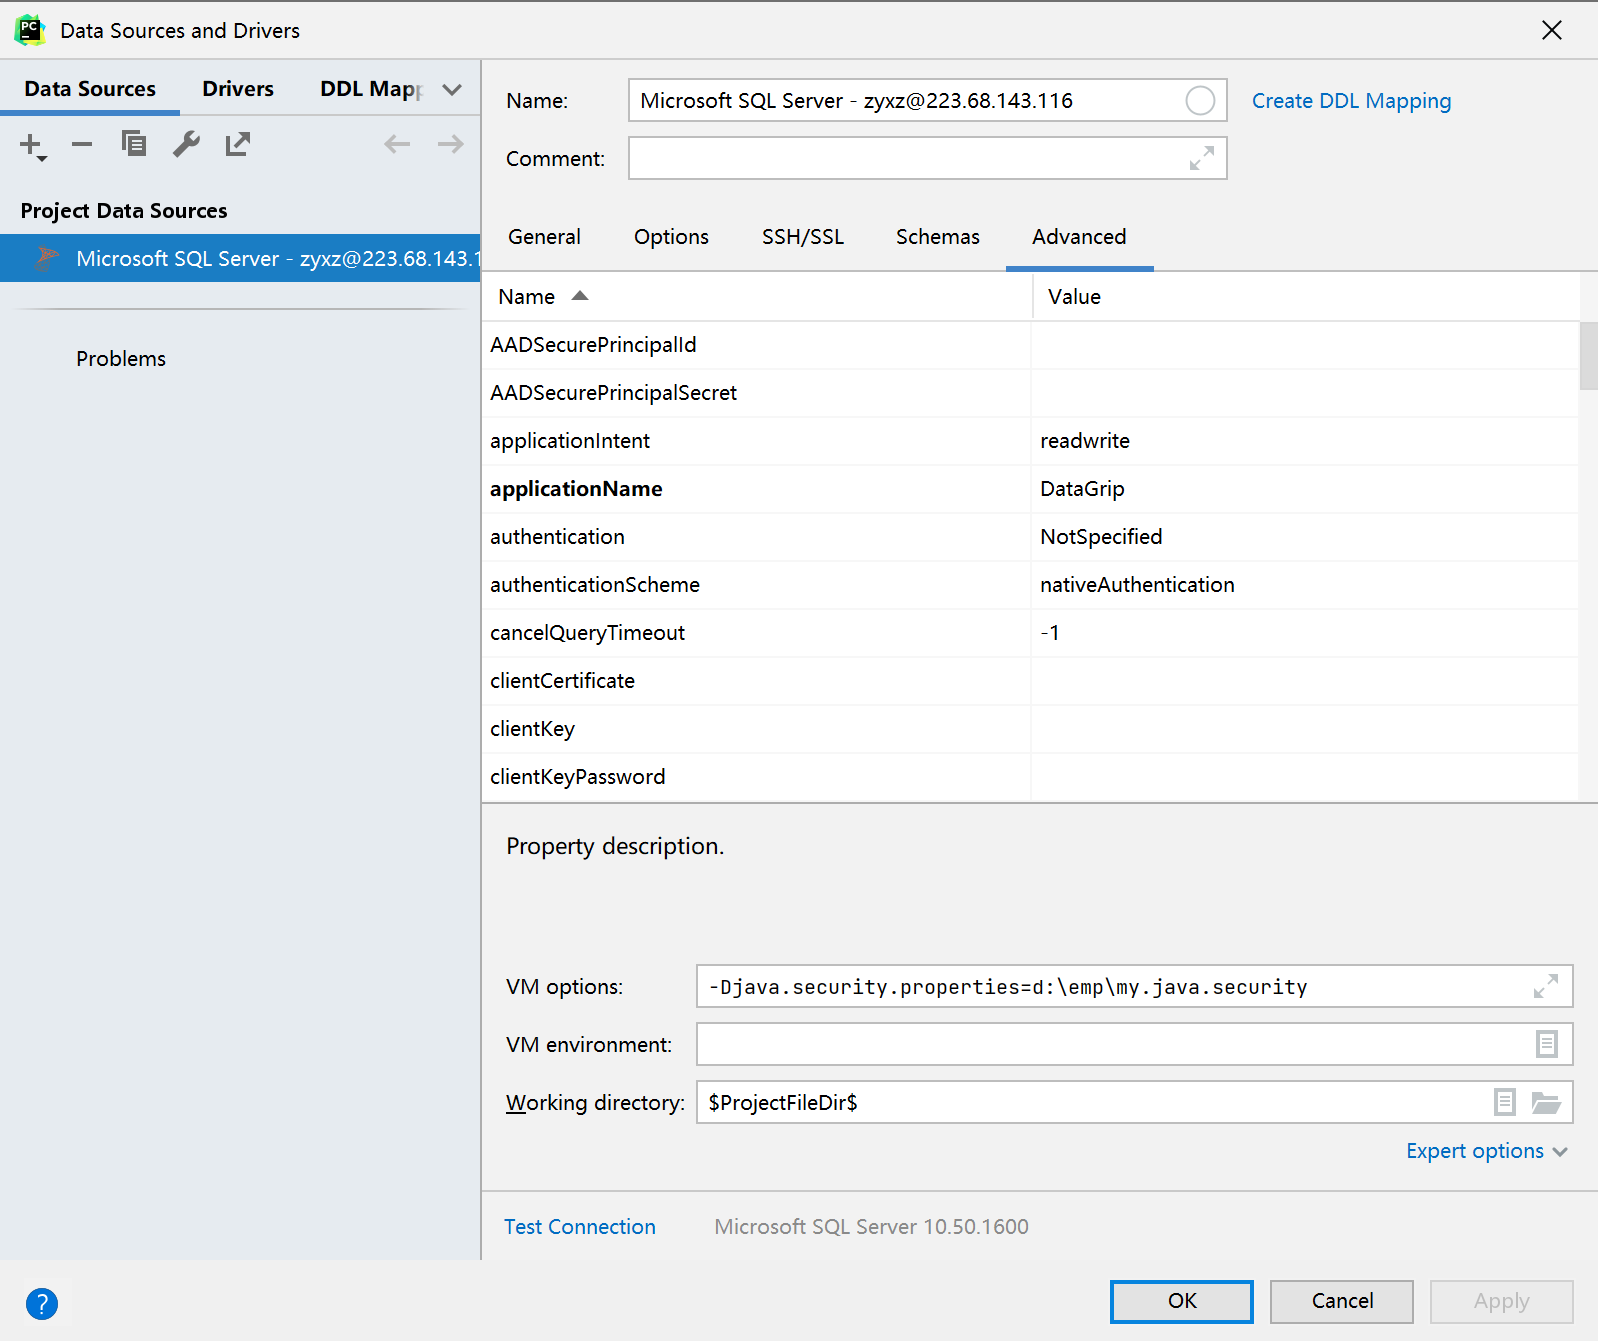Expand the Comment field editor
The height and width of the screenshot is (1341, 1598).
[1202, 158]
